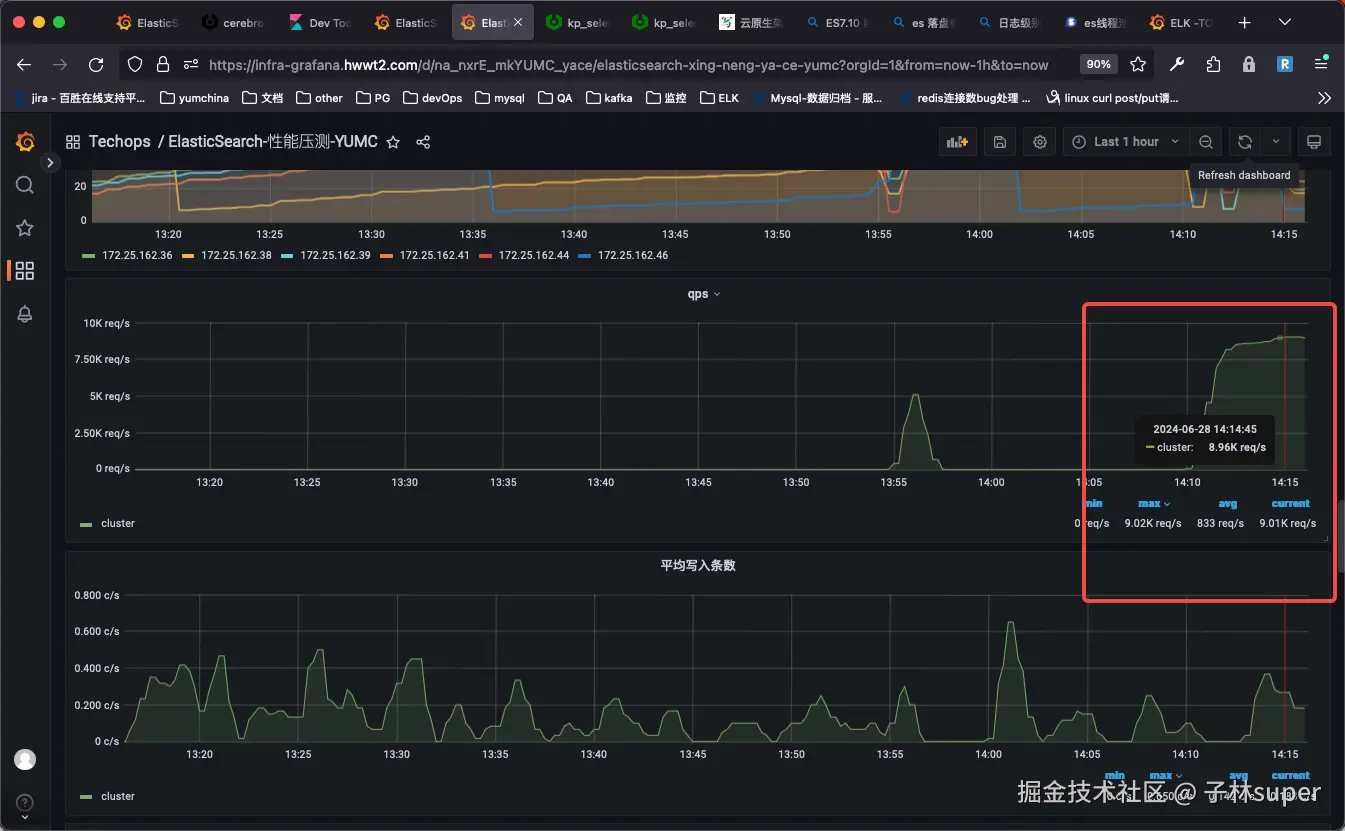Click the Refresh dashboard button
Screen dimensions: 1345x831
point(1244,142)
